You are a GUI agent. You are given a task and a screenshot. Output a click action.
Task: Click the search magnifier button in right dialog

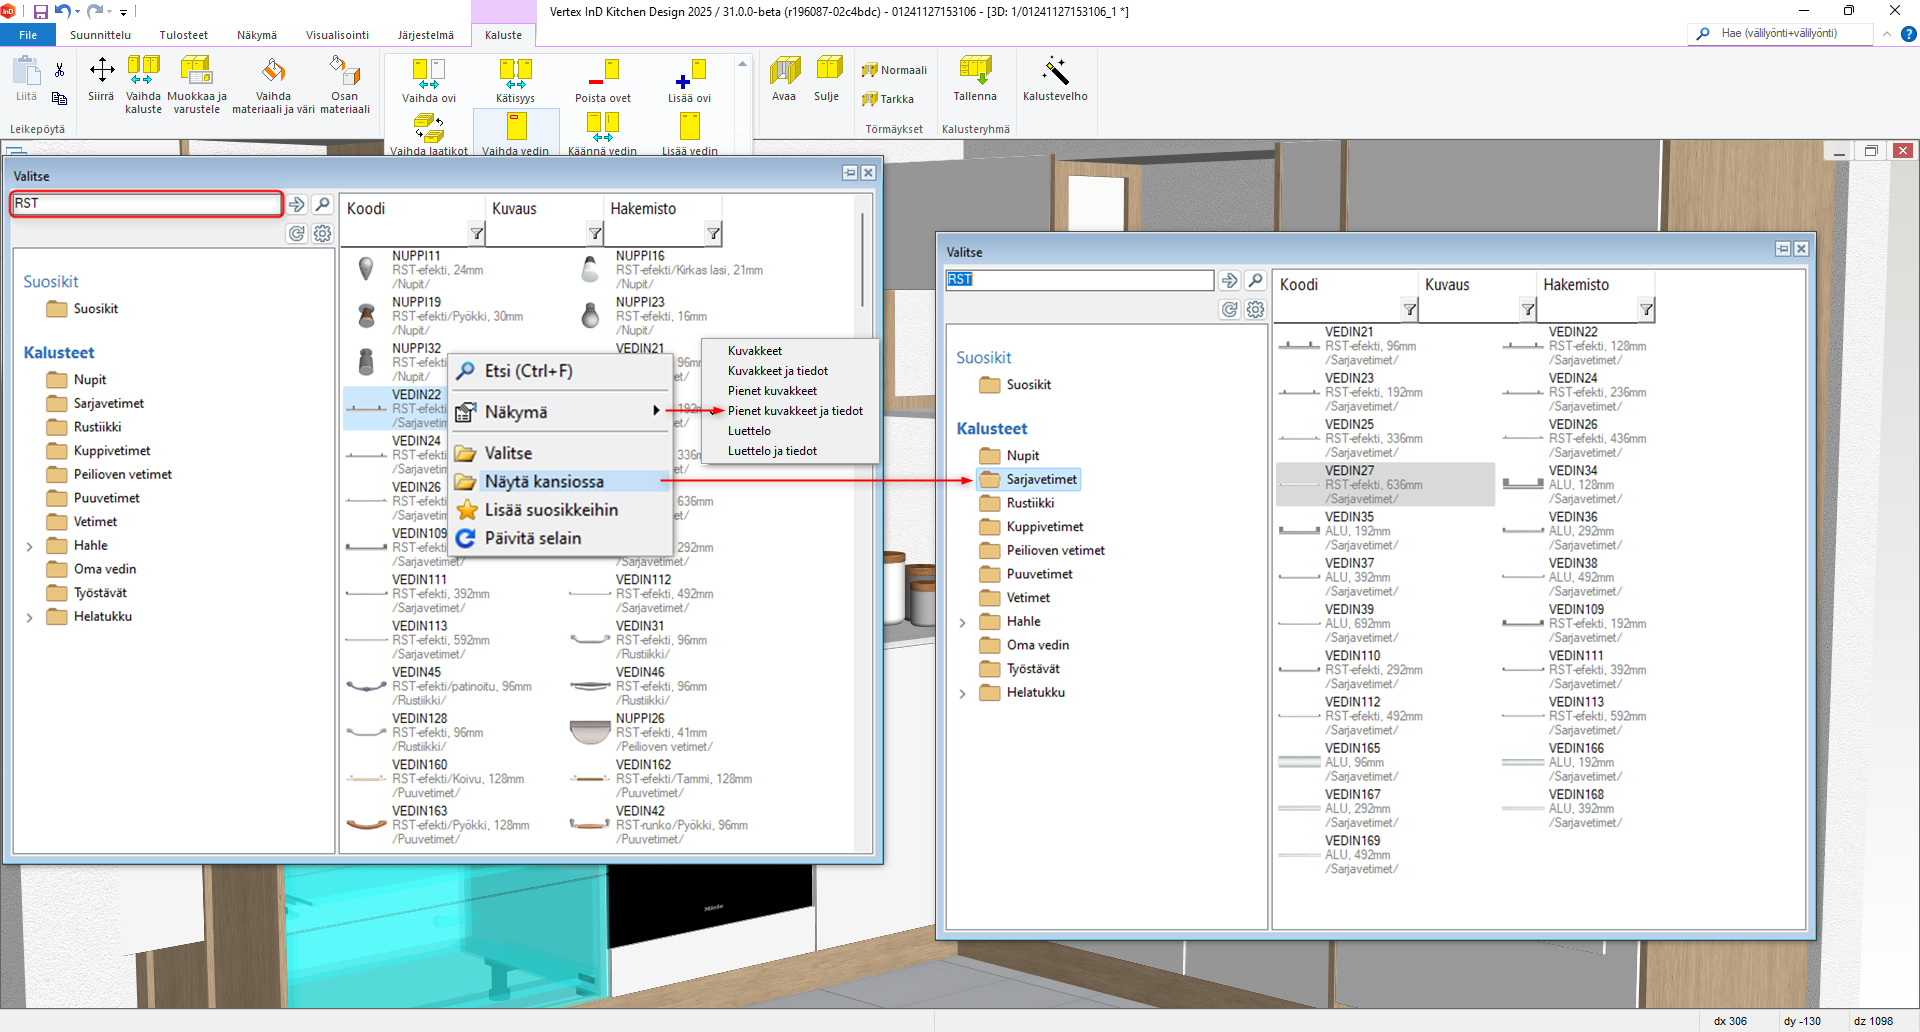[1256, 281]
